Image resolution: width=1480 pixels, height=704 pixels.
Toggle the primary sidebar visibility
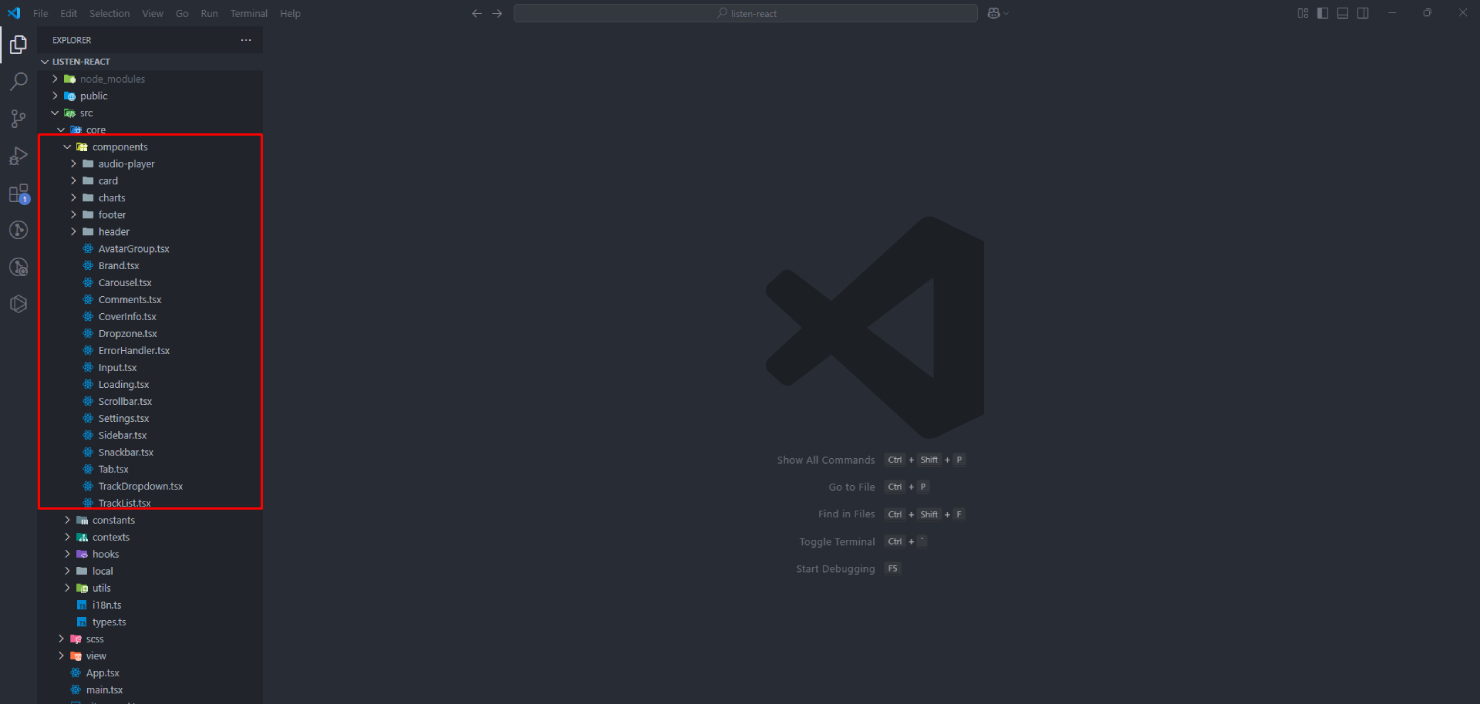(1323, 13)
